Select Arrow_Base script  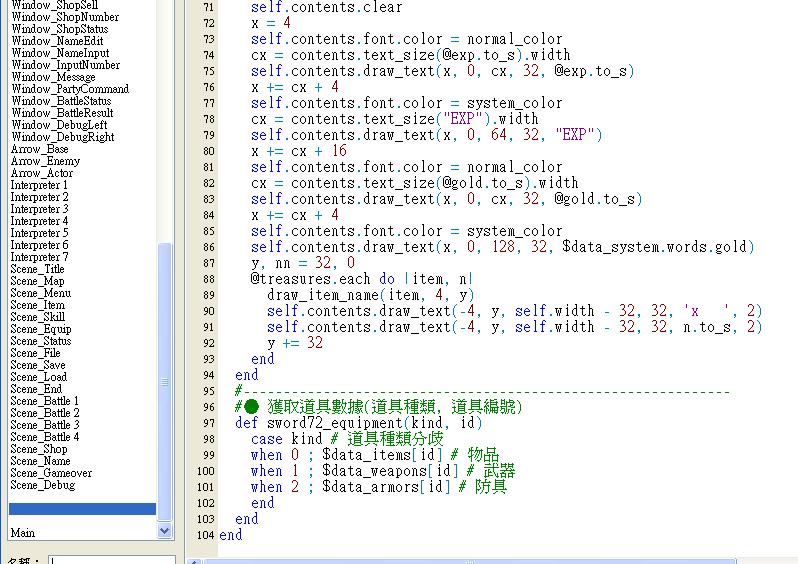(39, 149)
